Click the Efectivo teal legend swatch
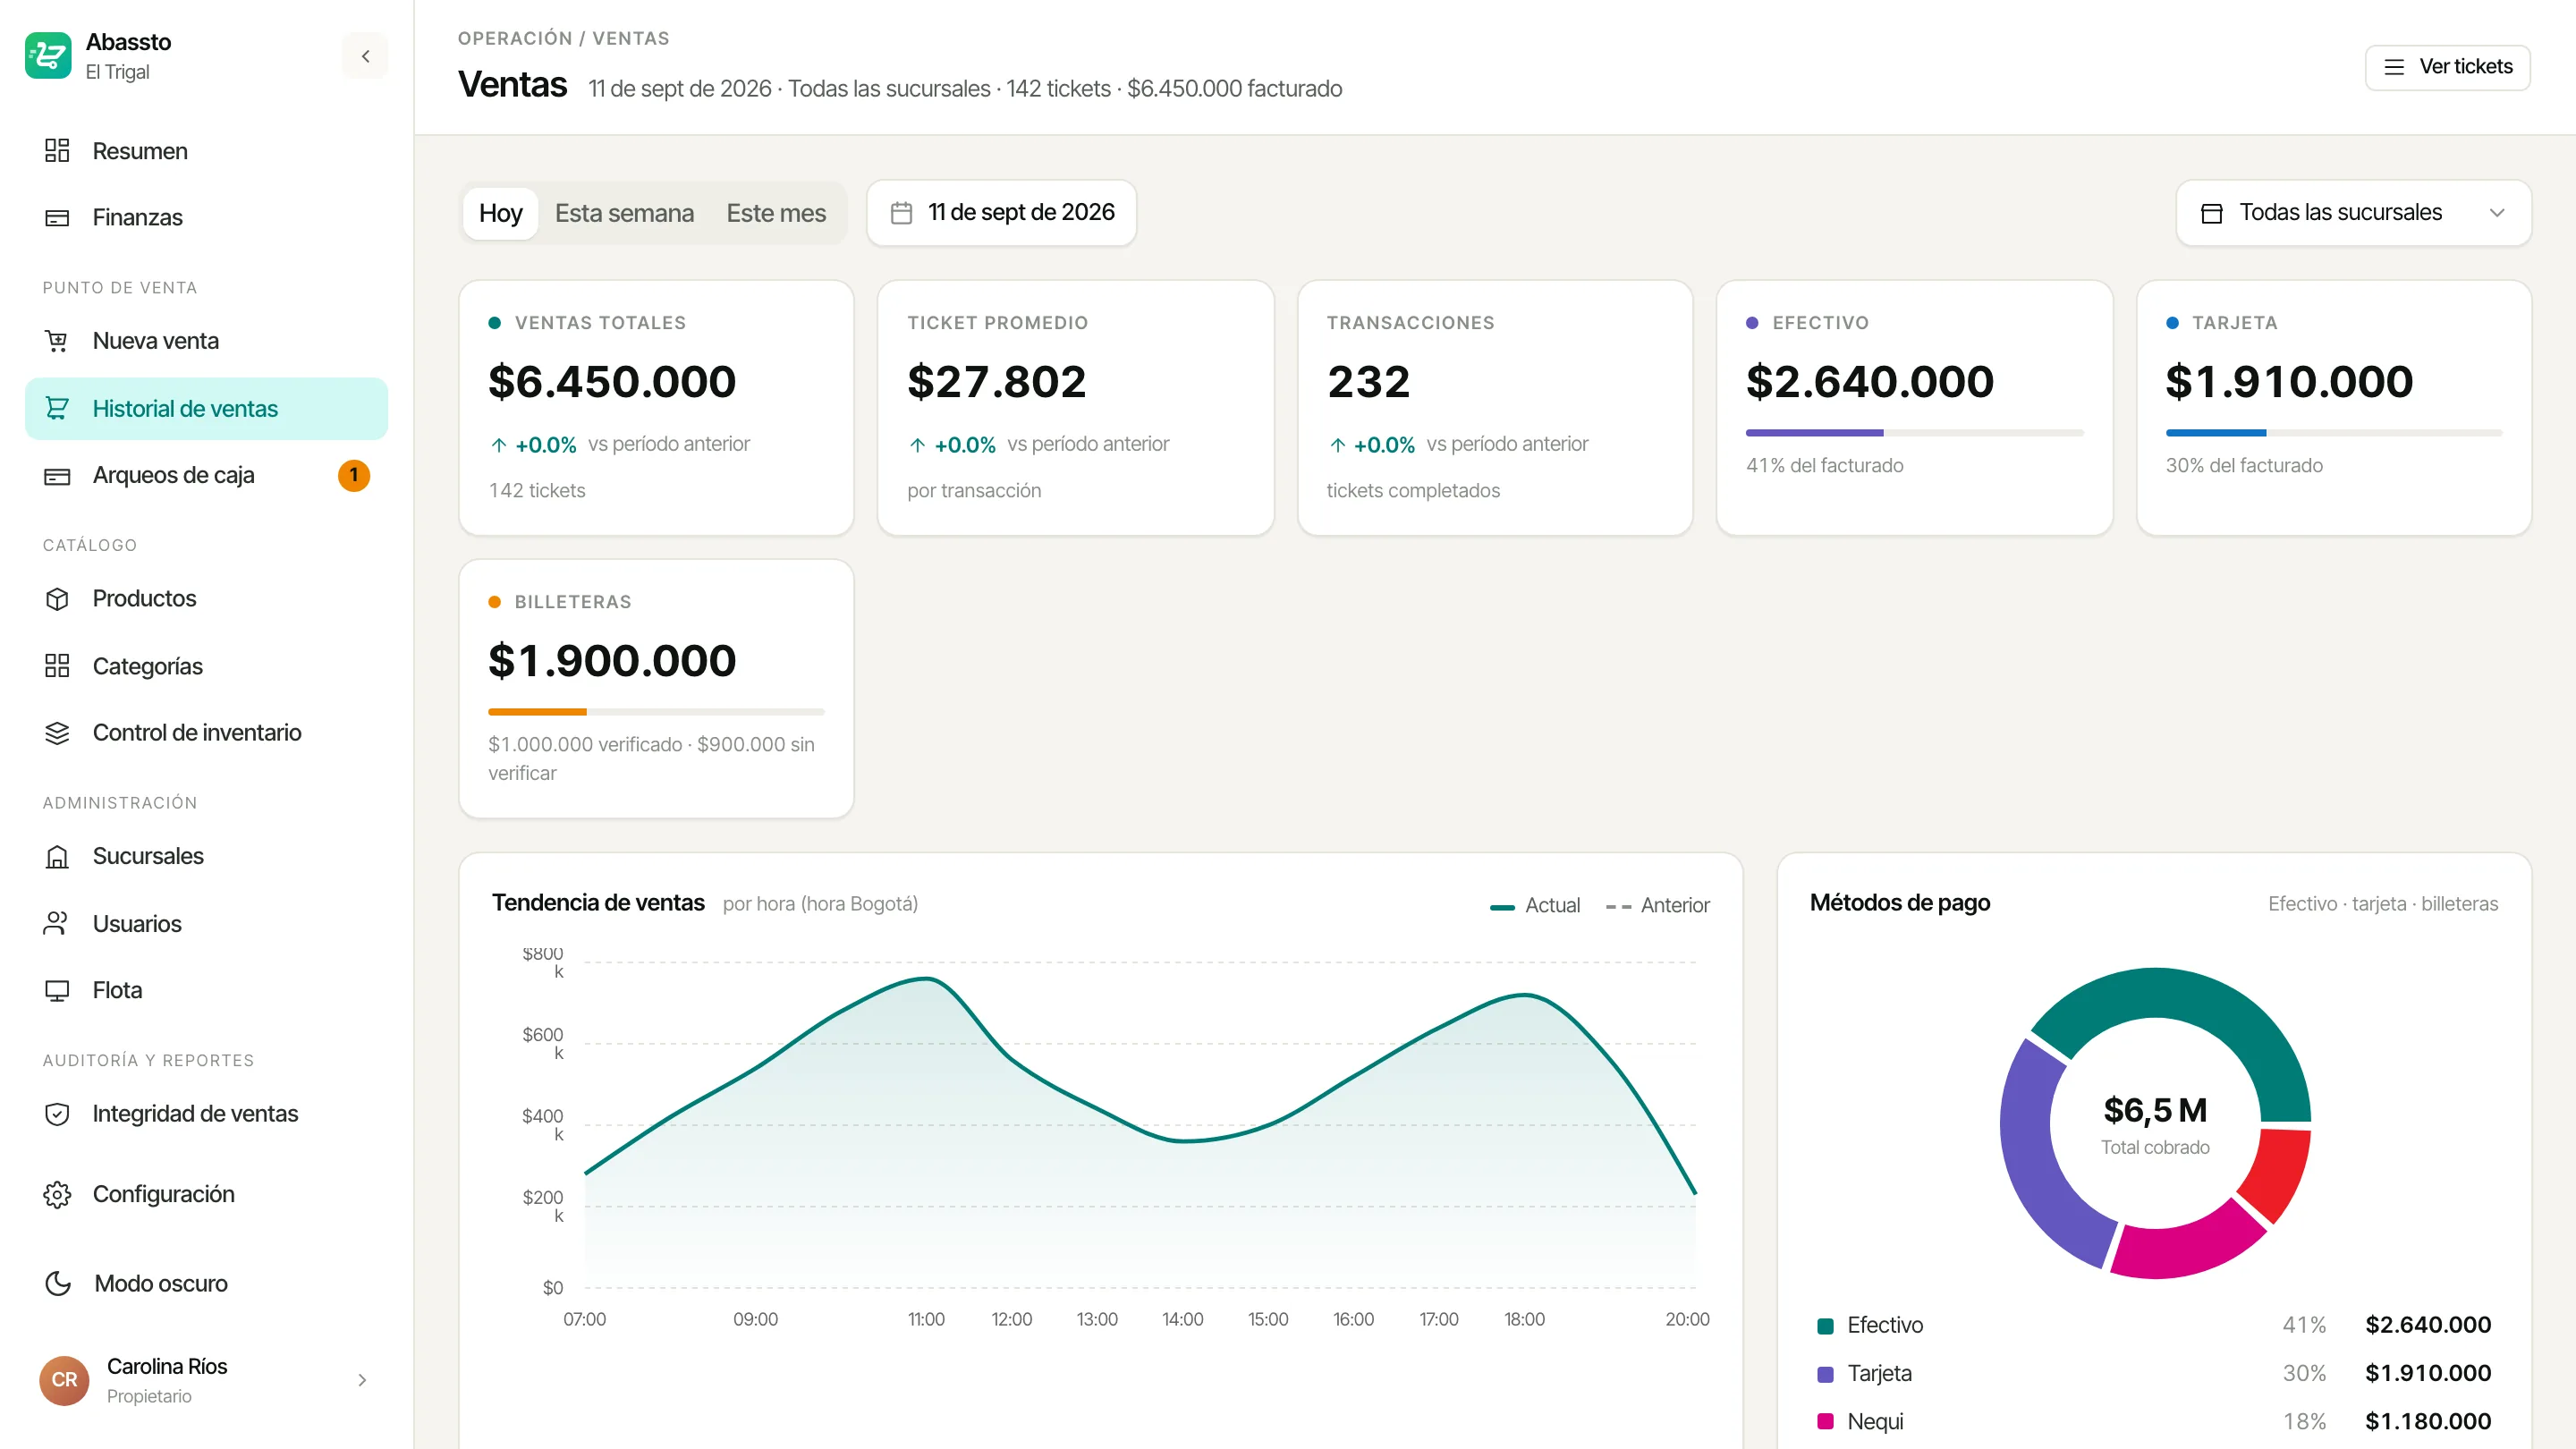 pos(1825,1326)
